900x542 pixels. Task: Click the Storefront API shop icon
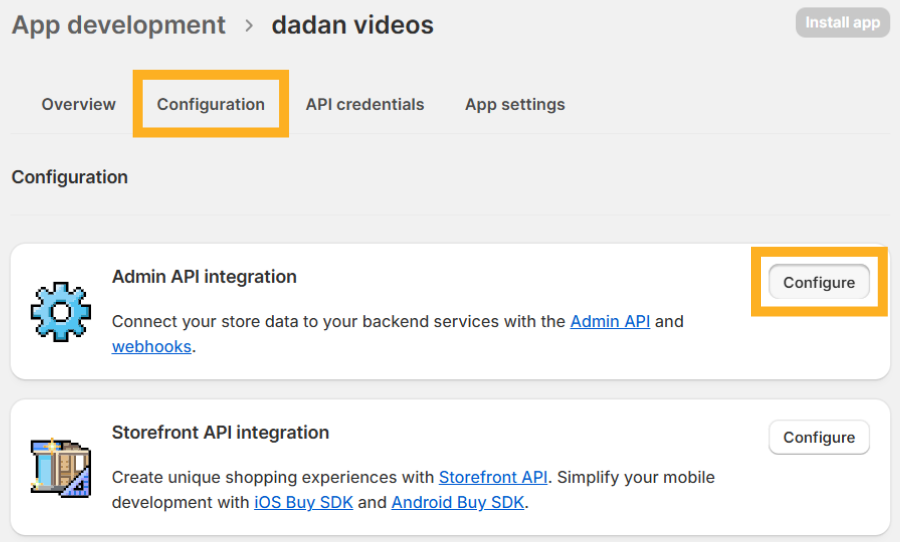pyautogui.click(x=60, y=467)
